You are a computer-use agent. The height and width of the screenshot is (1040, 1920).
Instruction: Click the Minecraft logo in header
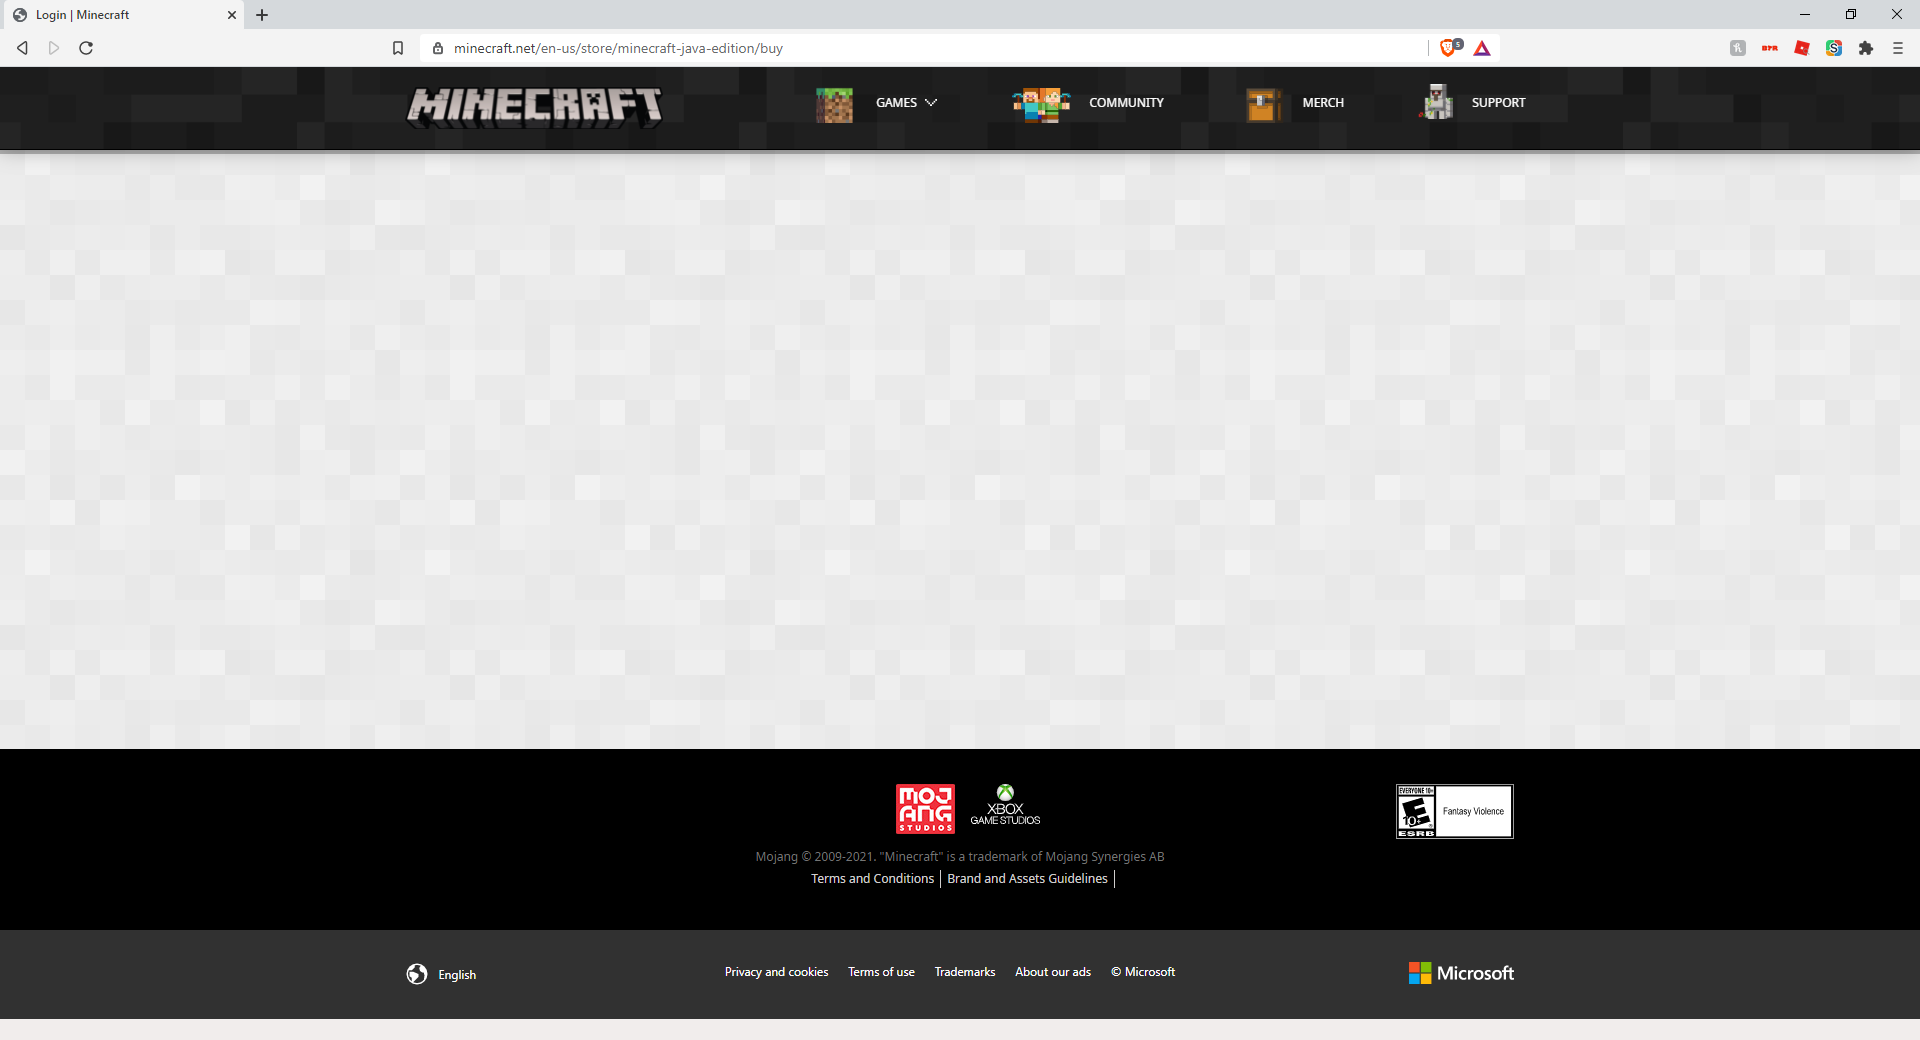[x=534, y=105]
